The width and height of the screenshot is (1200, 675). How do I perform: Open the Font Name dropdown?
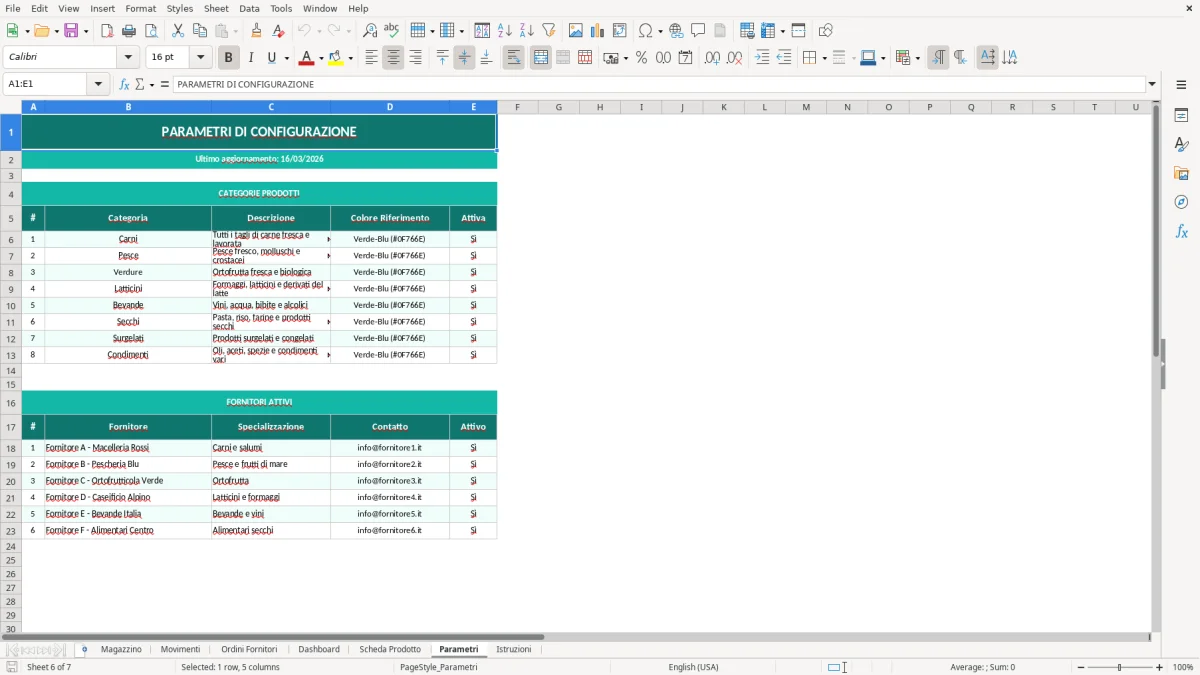tap(128, 58)
